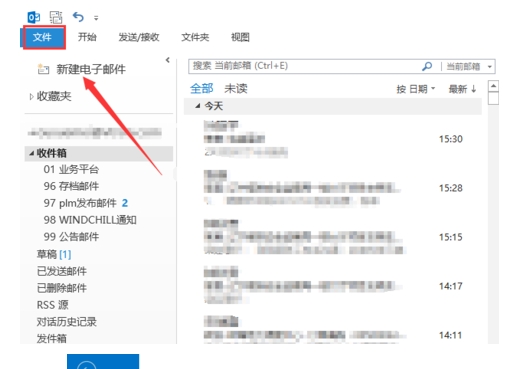This screenshot has height=369, width=520.
Task: Open the RSS 源 folder
Action: pyautogui.click(x=53, y=305)
